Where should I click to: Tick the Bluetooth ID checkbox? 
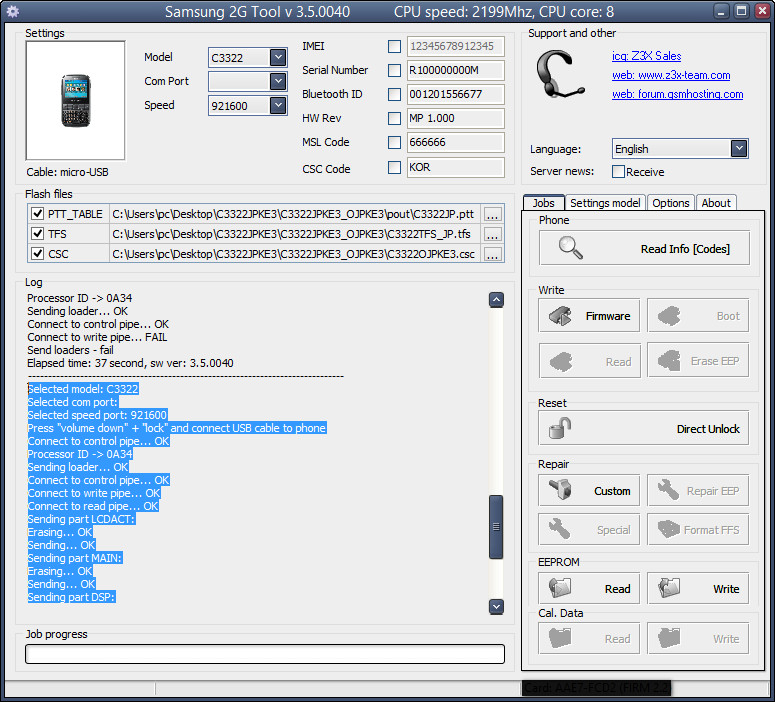click(394, 94)
